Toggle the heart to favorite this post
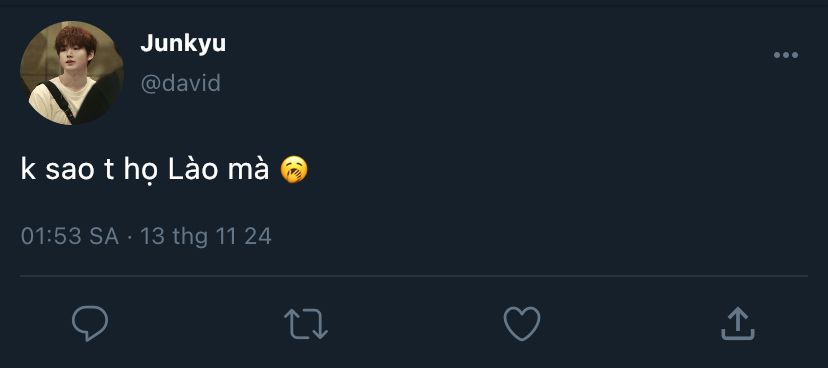Viewport: 828px width, 368px height. click(x=522, y=324)
